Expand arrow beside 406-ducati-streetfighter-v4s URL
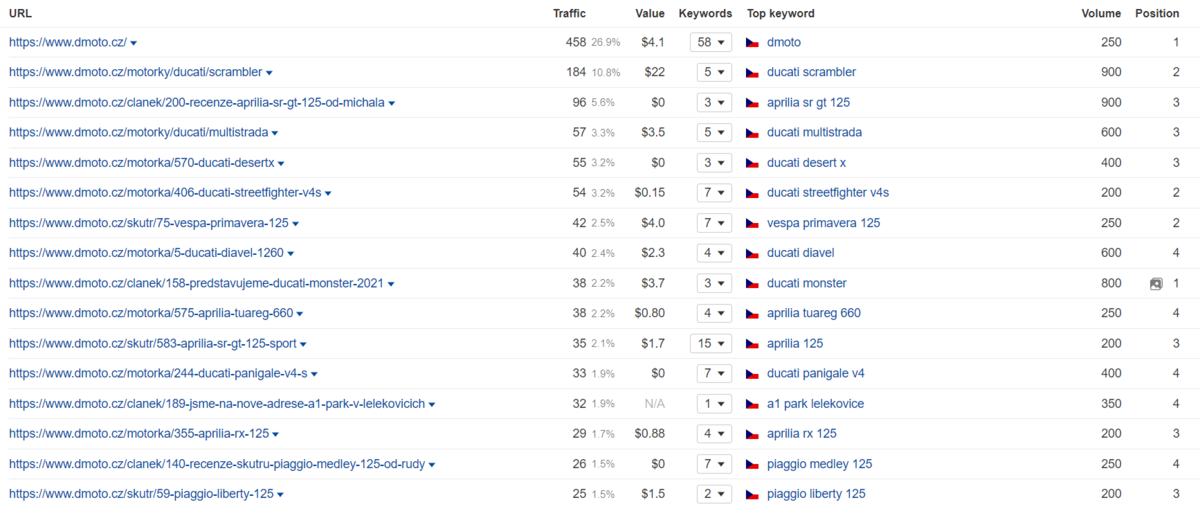This screenshot has height=509, width=1200. [328, 193]
